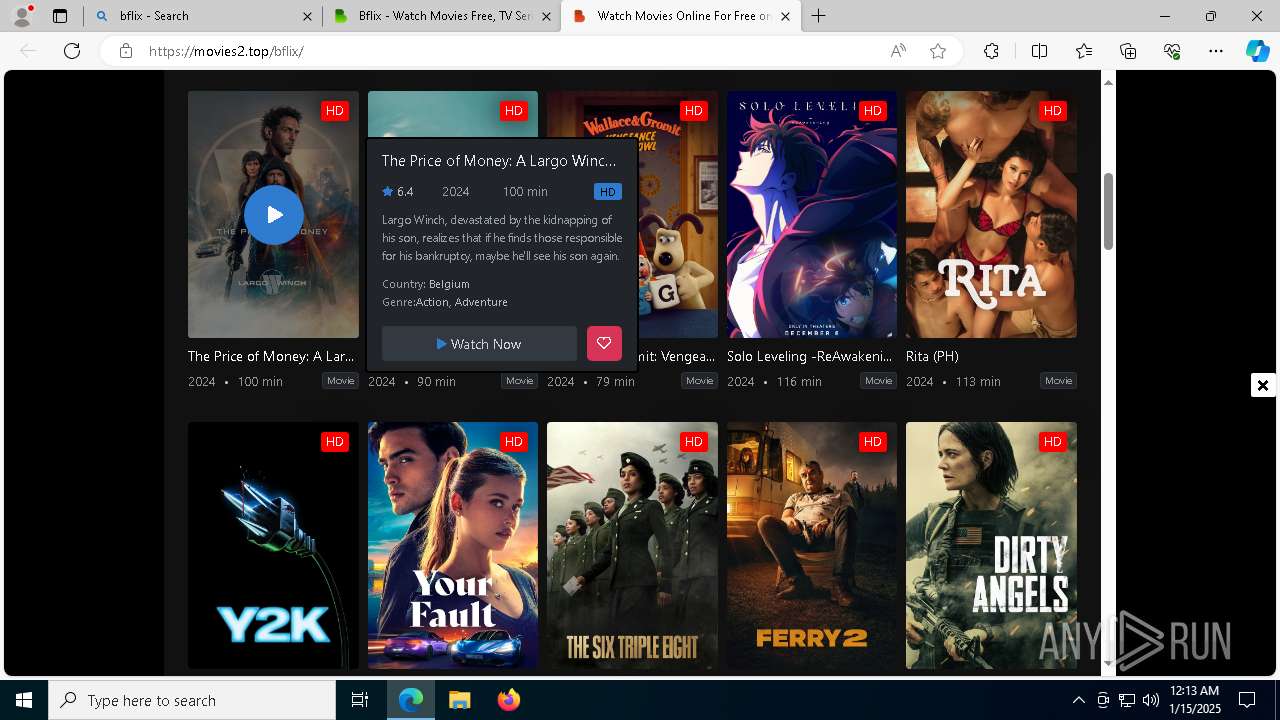Switch to Bflix - Watch Movies Free tab
Viewport: 1280px width, 720px height.
tap(443, 16)
